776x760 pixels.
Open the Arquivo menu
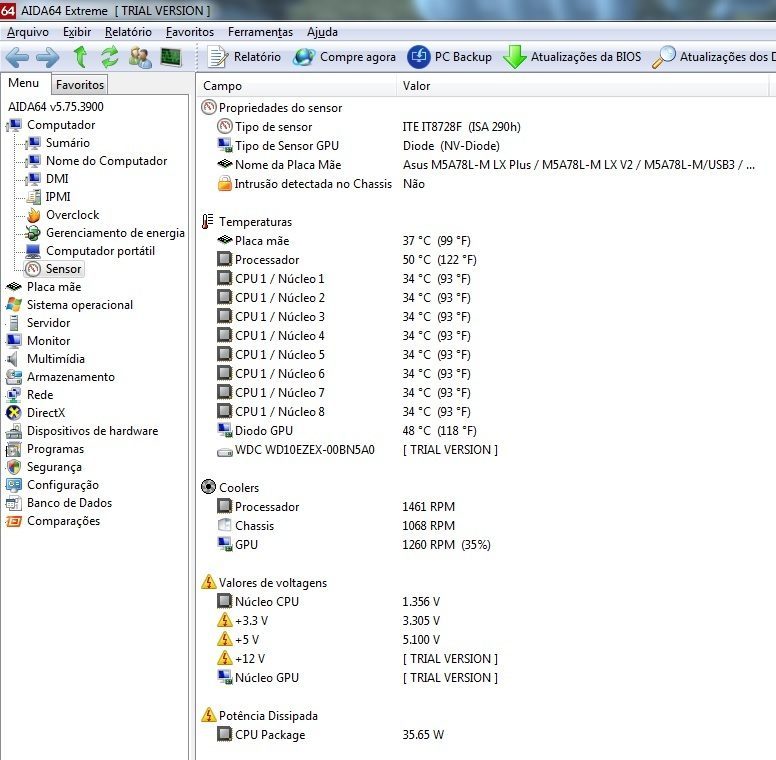(28, 32)
